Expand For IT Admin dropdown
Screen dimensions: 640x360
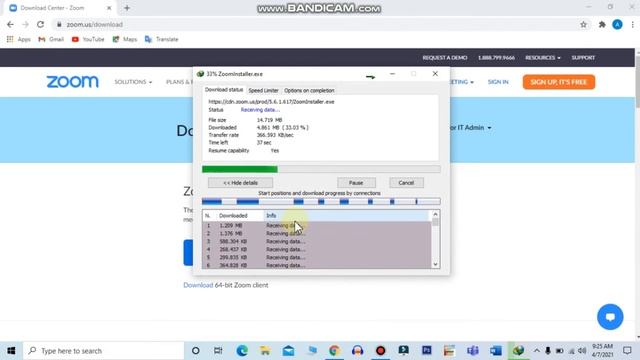(471, 128)
